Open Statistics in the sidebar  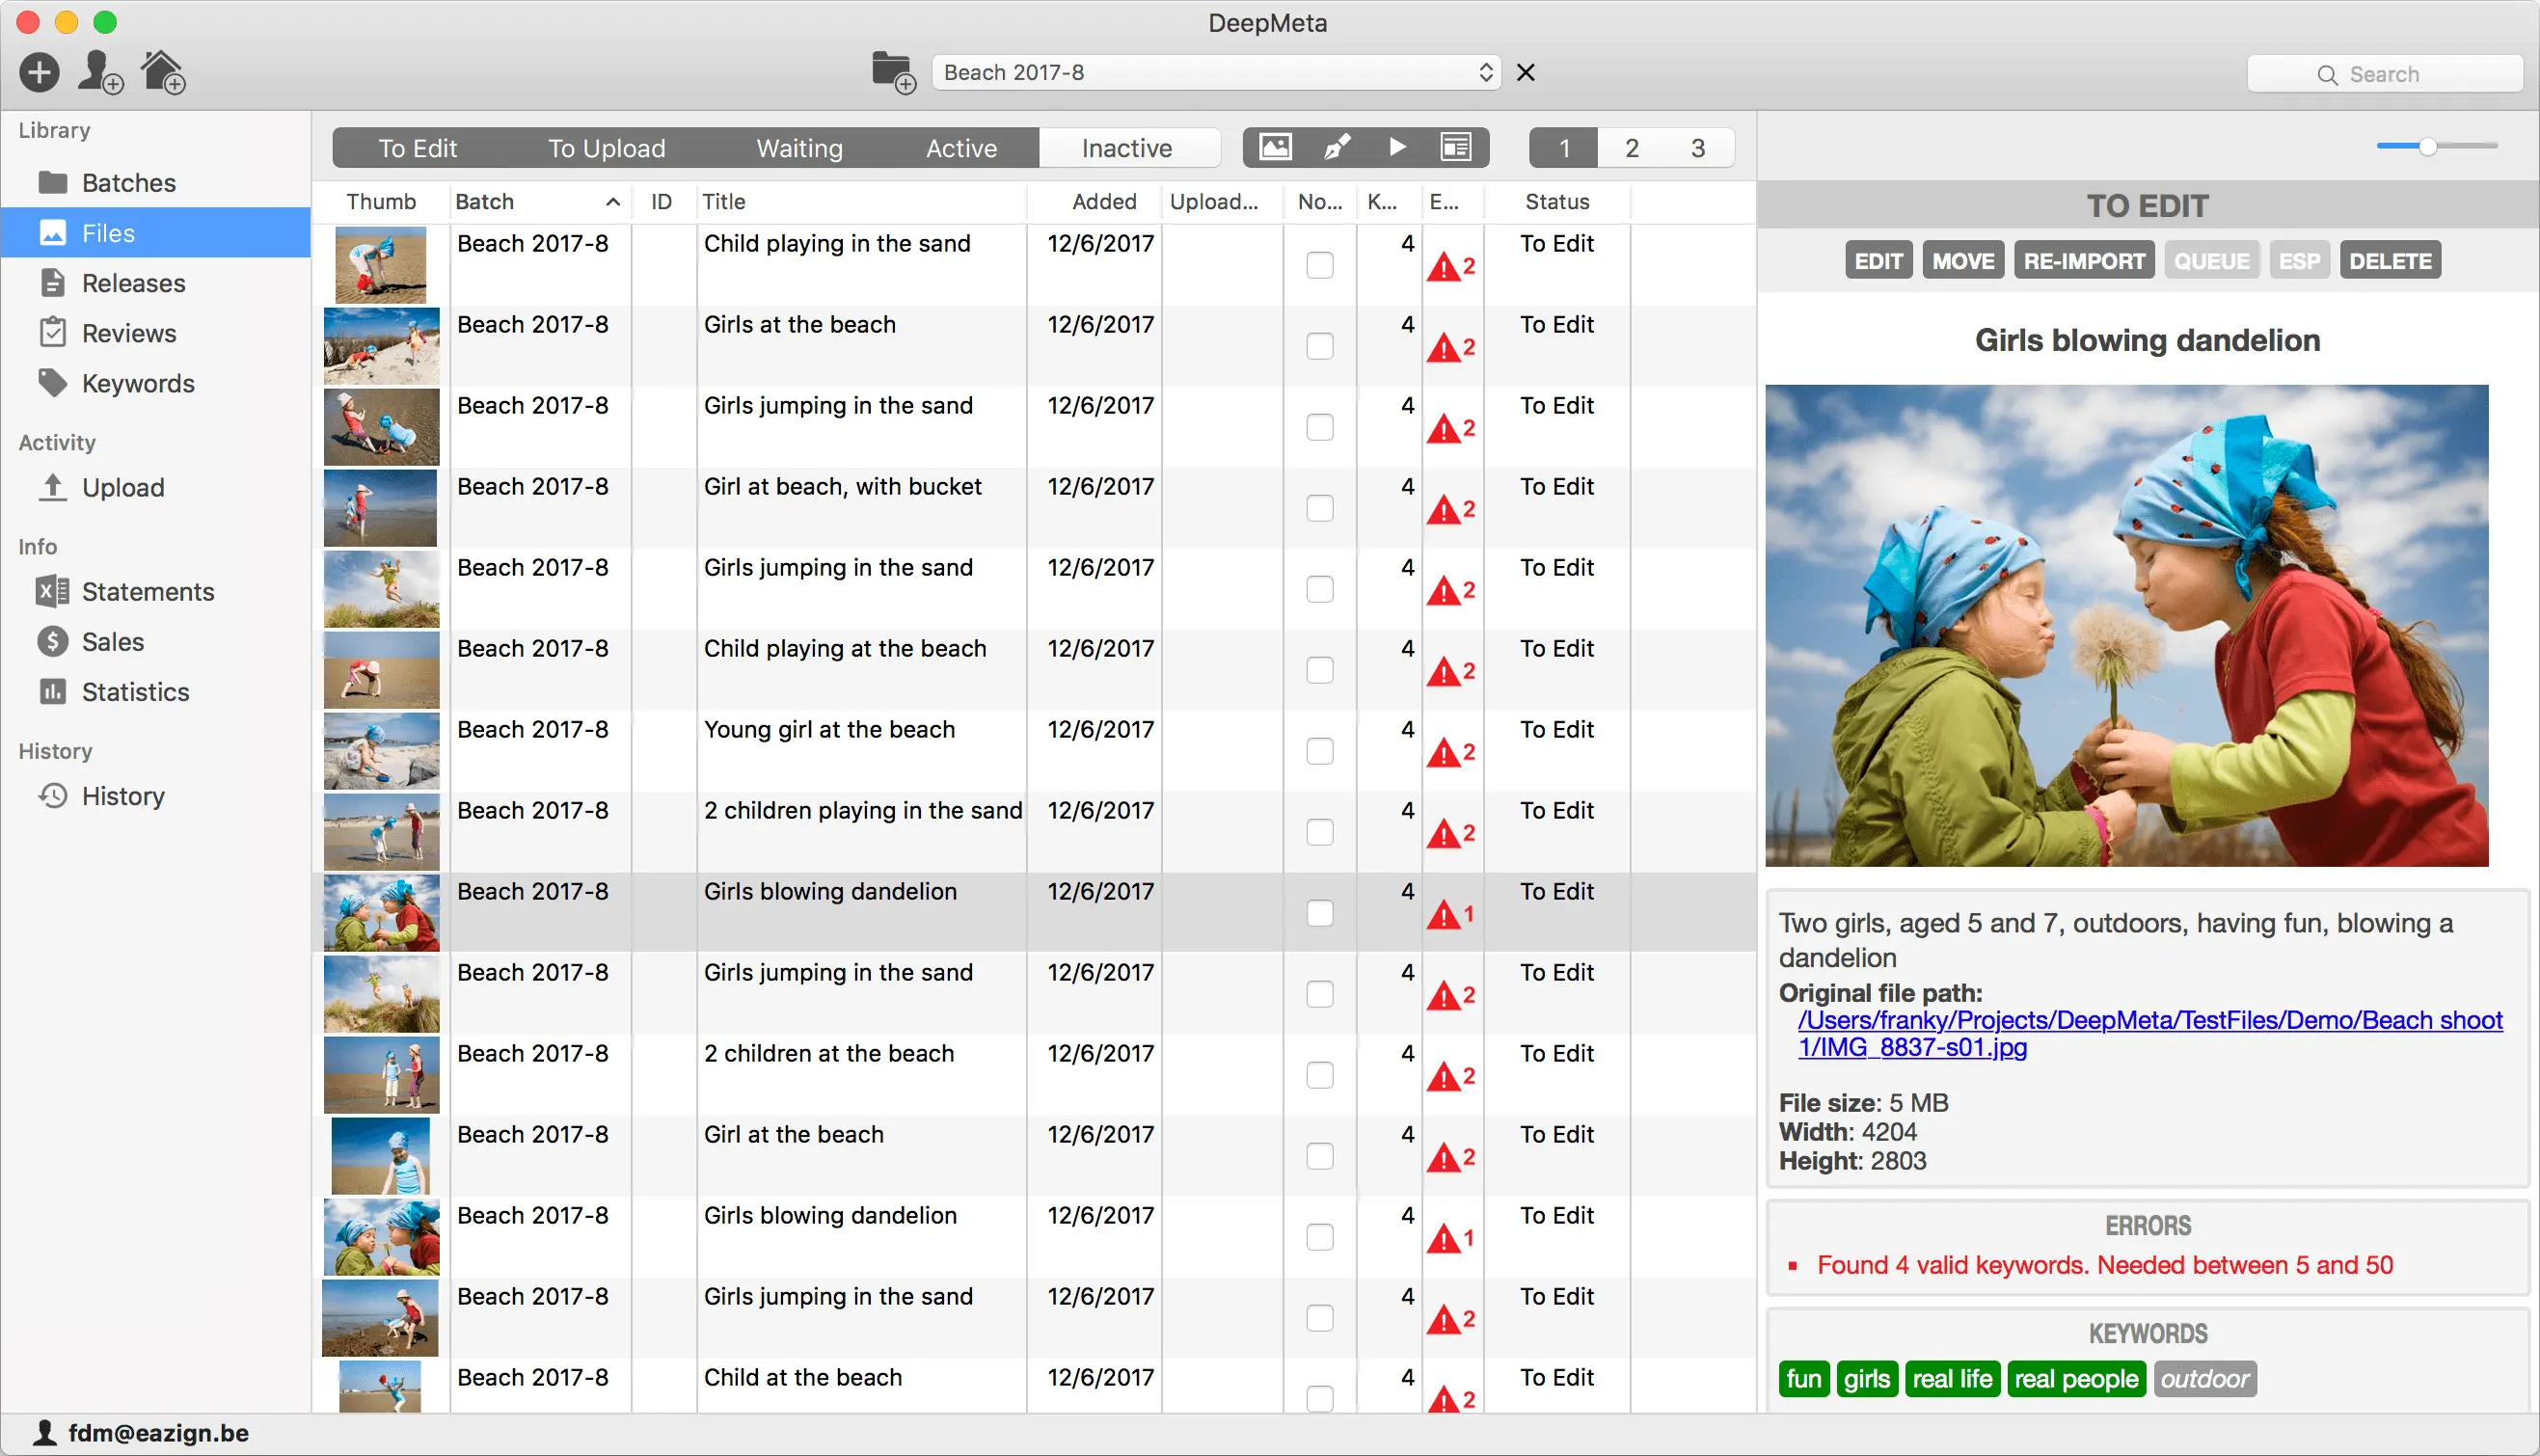(155, 691)
